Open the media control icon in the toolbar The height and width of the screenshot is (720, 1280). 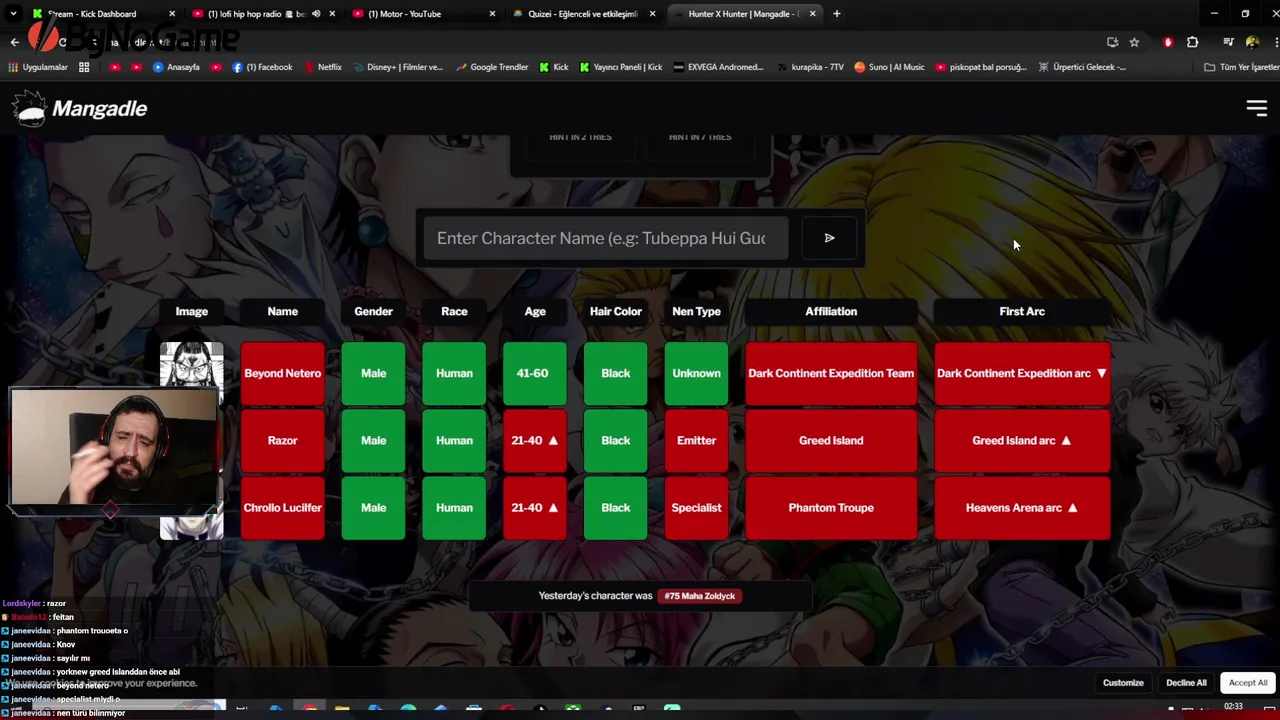[x=1228, y=42]
